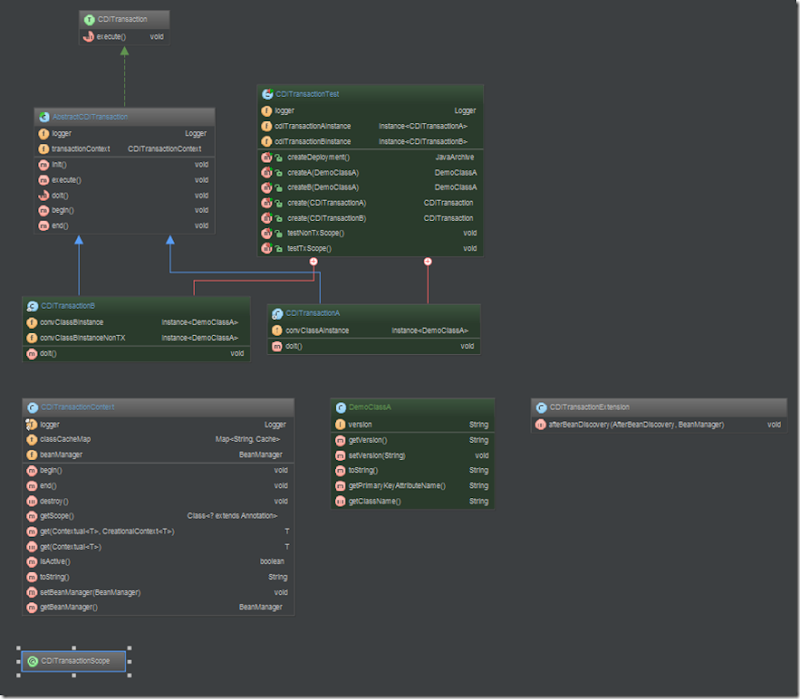Viewport: 800px width, 699px height.
Task: Select the CDITransactionExtension node title
Action: tap(589, 407)
